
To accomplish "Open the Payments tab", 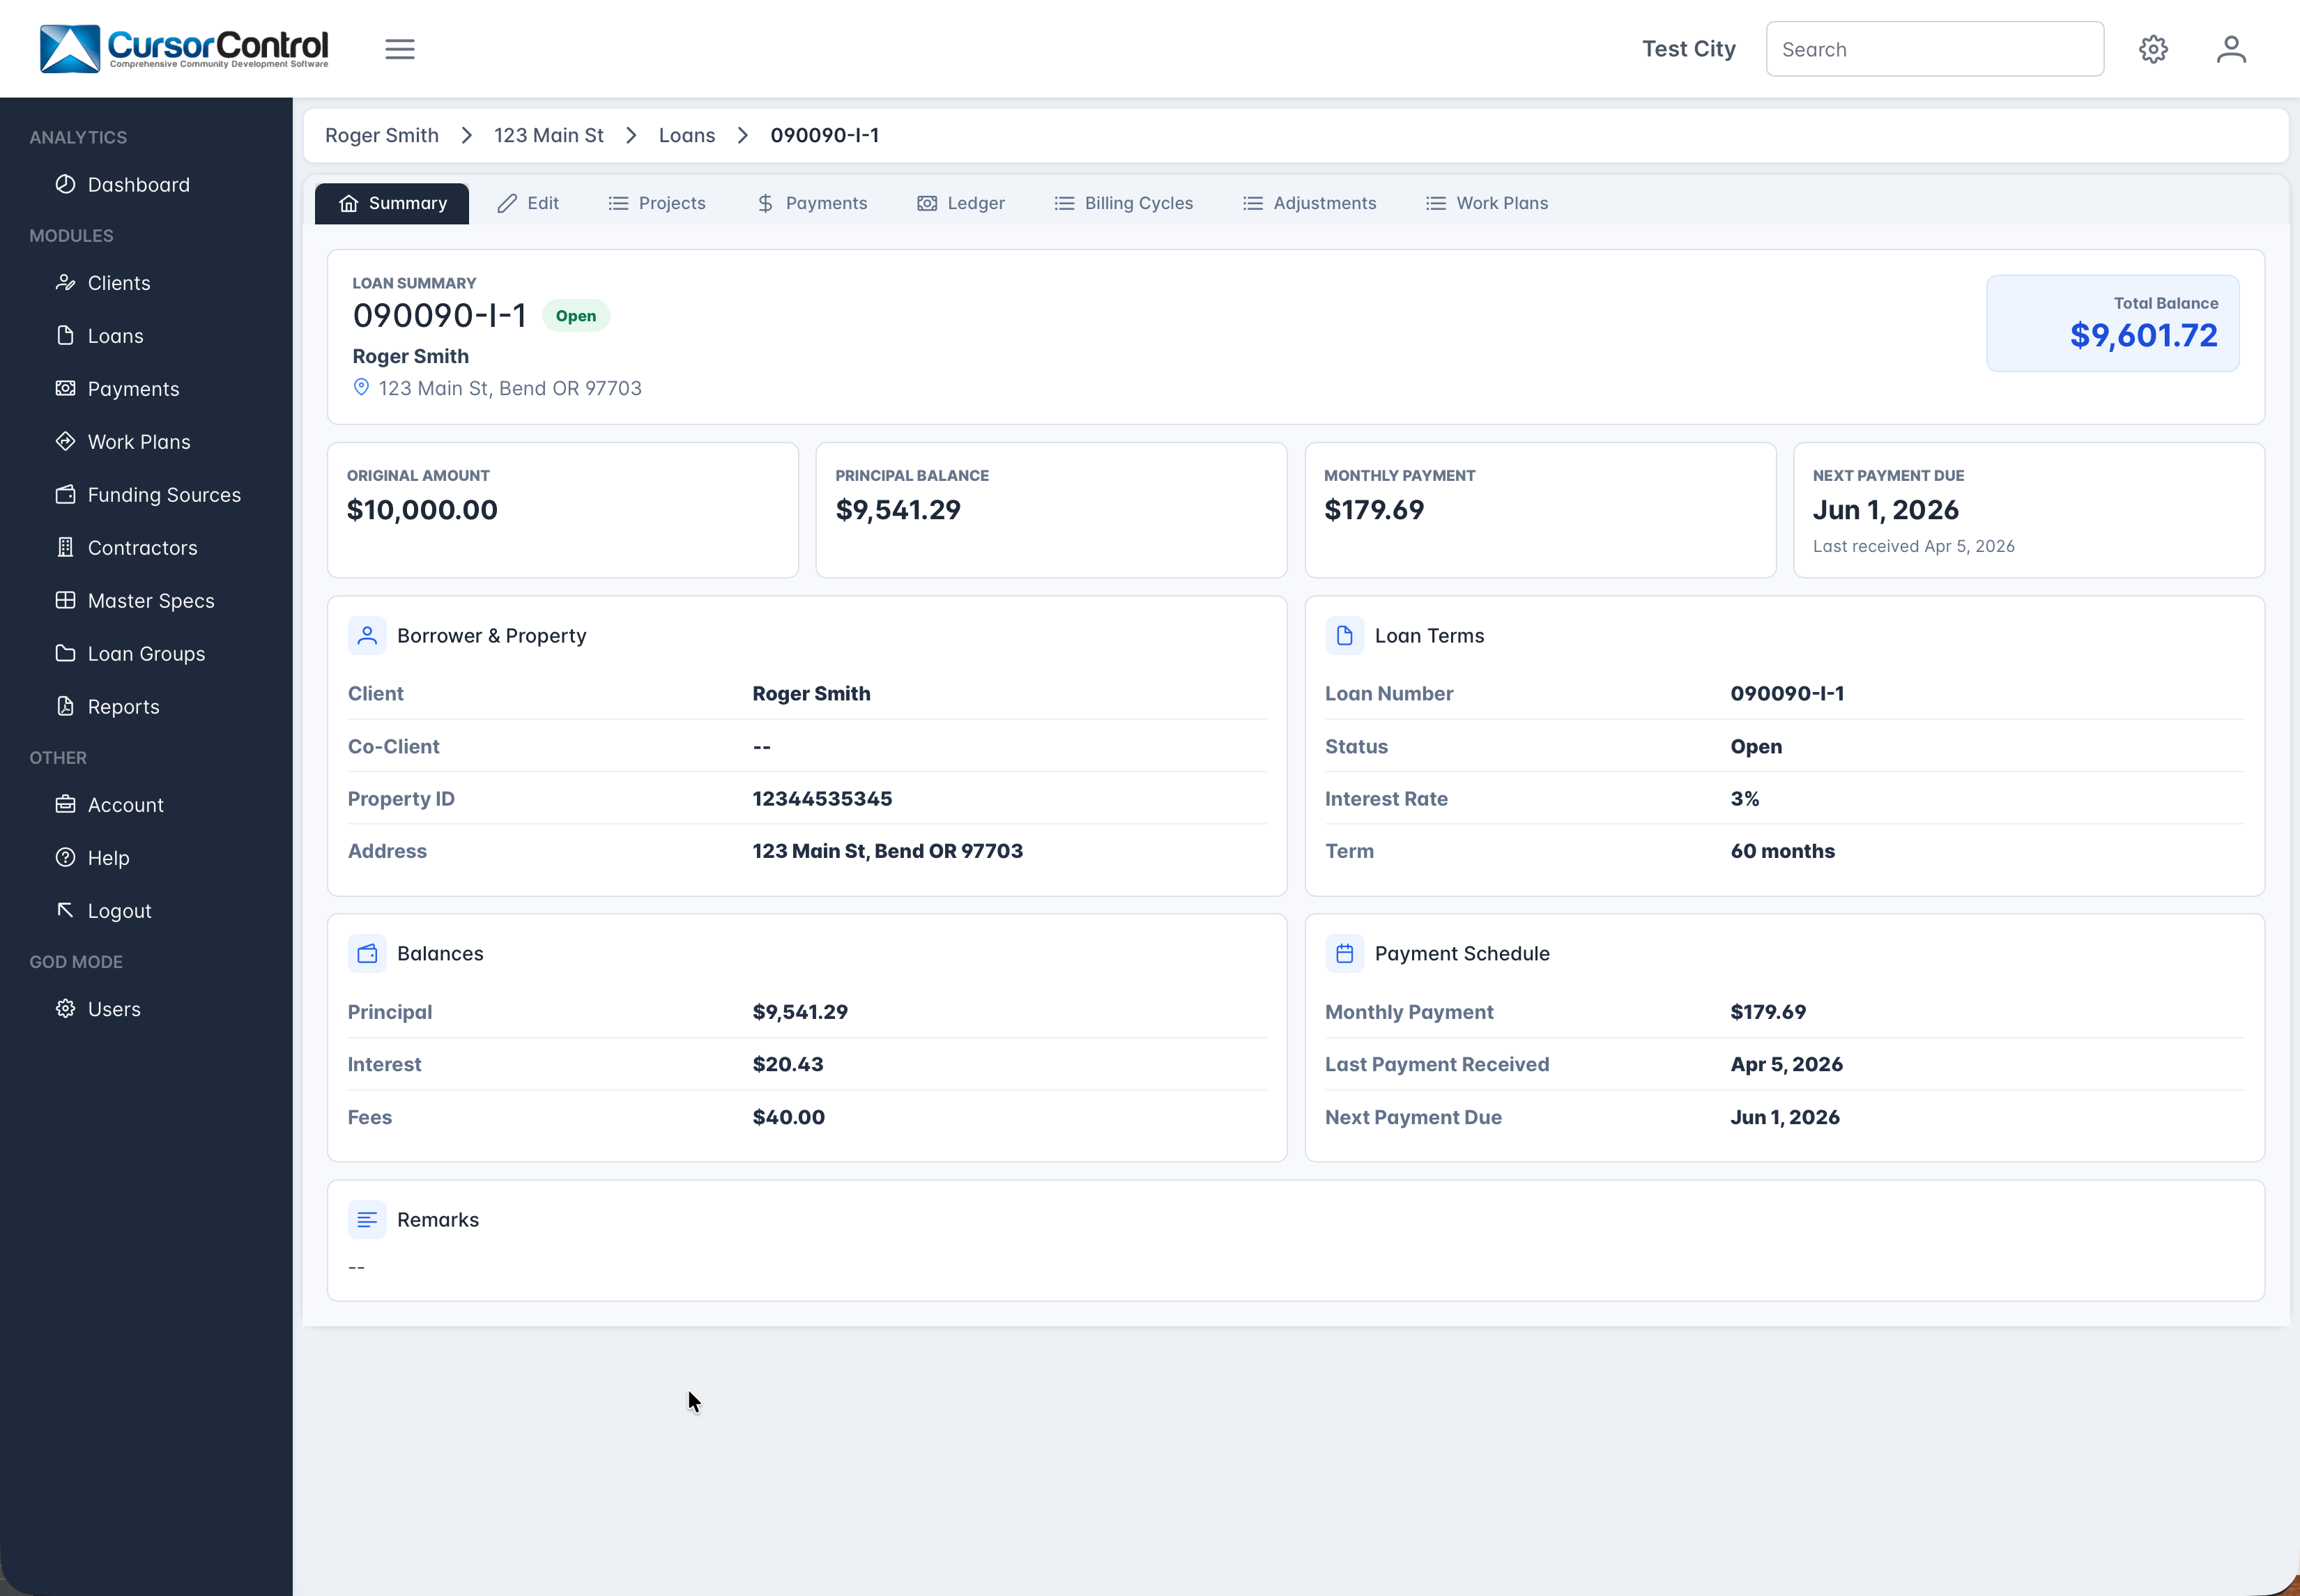I will point(812,203).
